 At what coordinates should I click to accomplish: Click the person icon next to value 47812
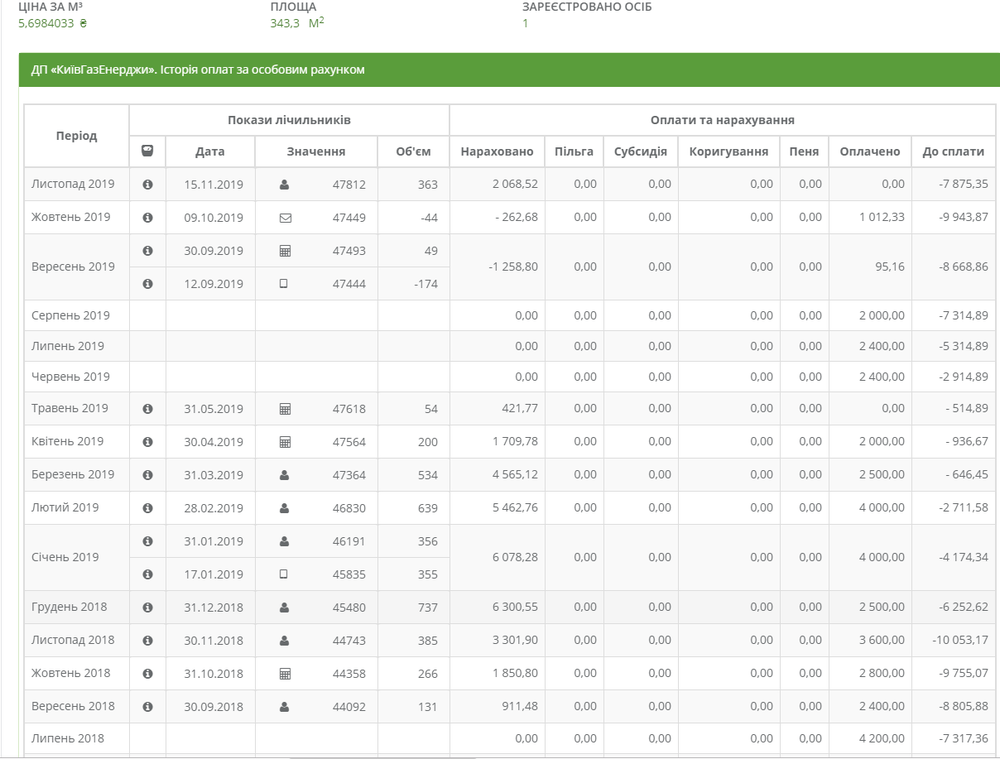pyautogui.click(x=285, y=185)
